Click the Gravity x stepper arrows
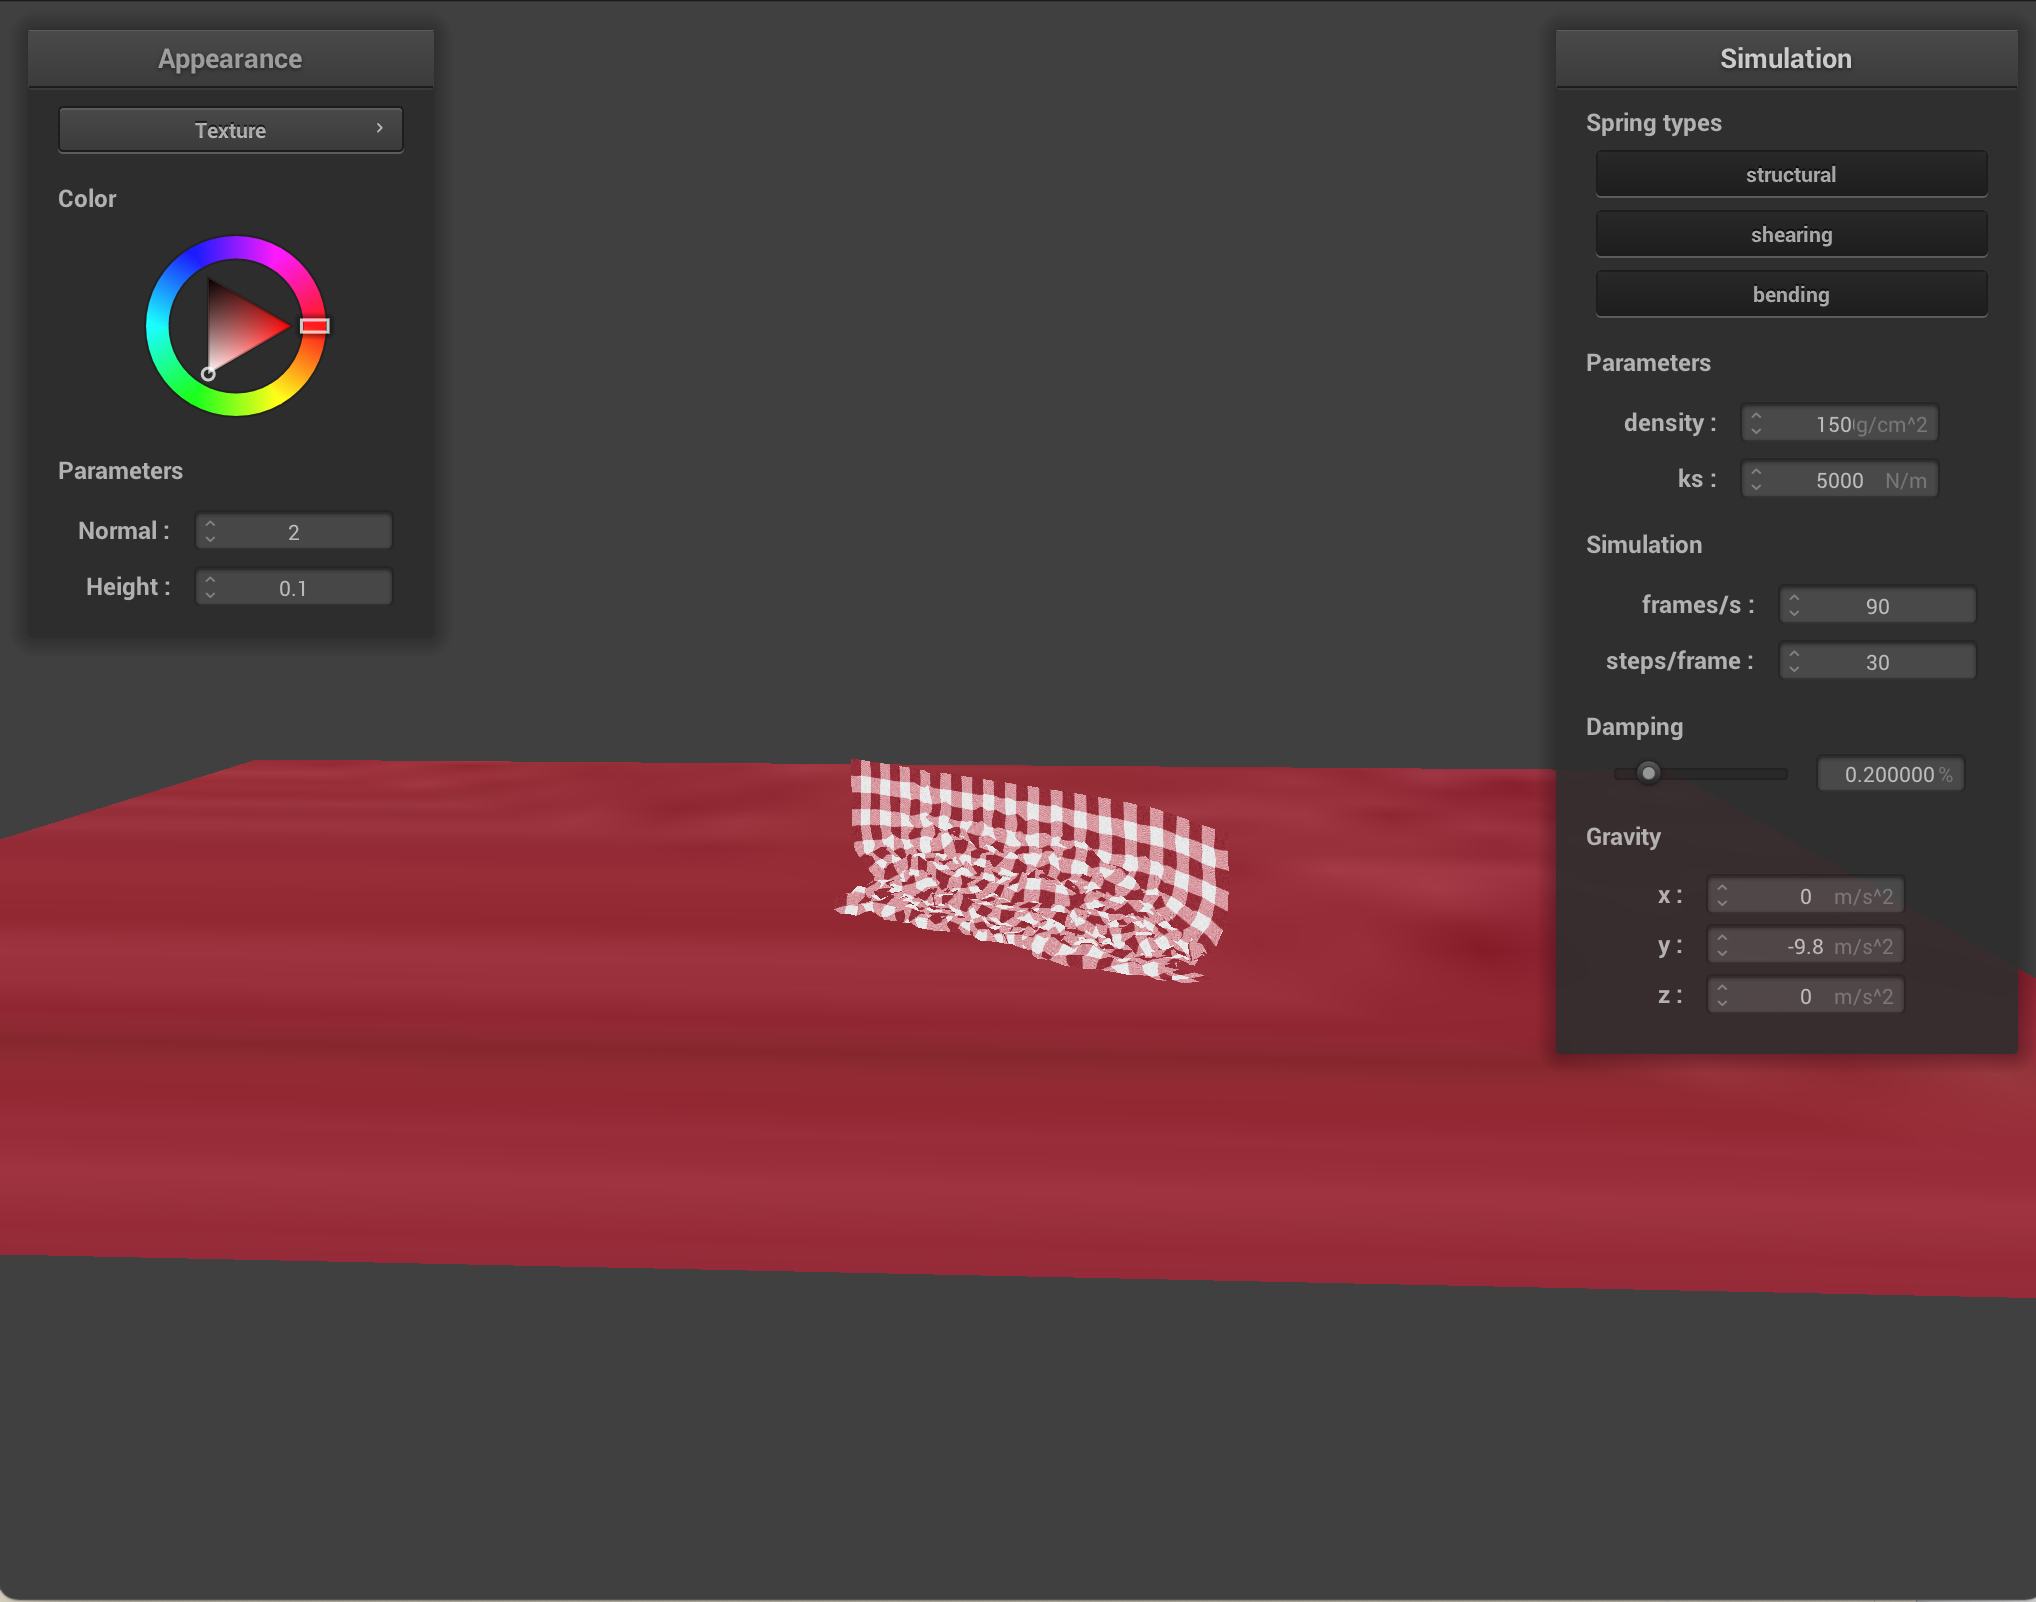The width and height of the screenshot is (2036, 1602). click(1722, 895)
